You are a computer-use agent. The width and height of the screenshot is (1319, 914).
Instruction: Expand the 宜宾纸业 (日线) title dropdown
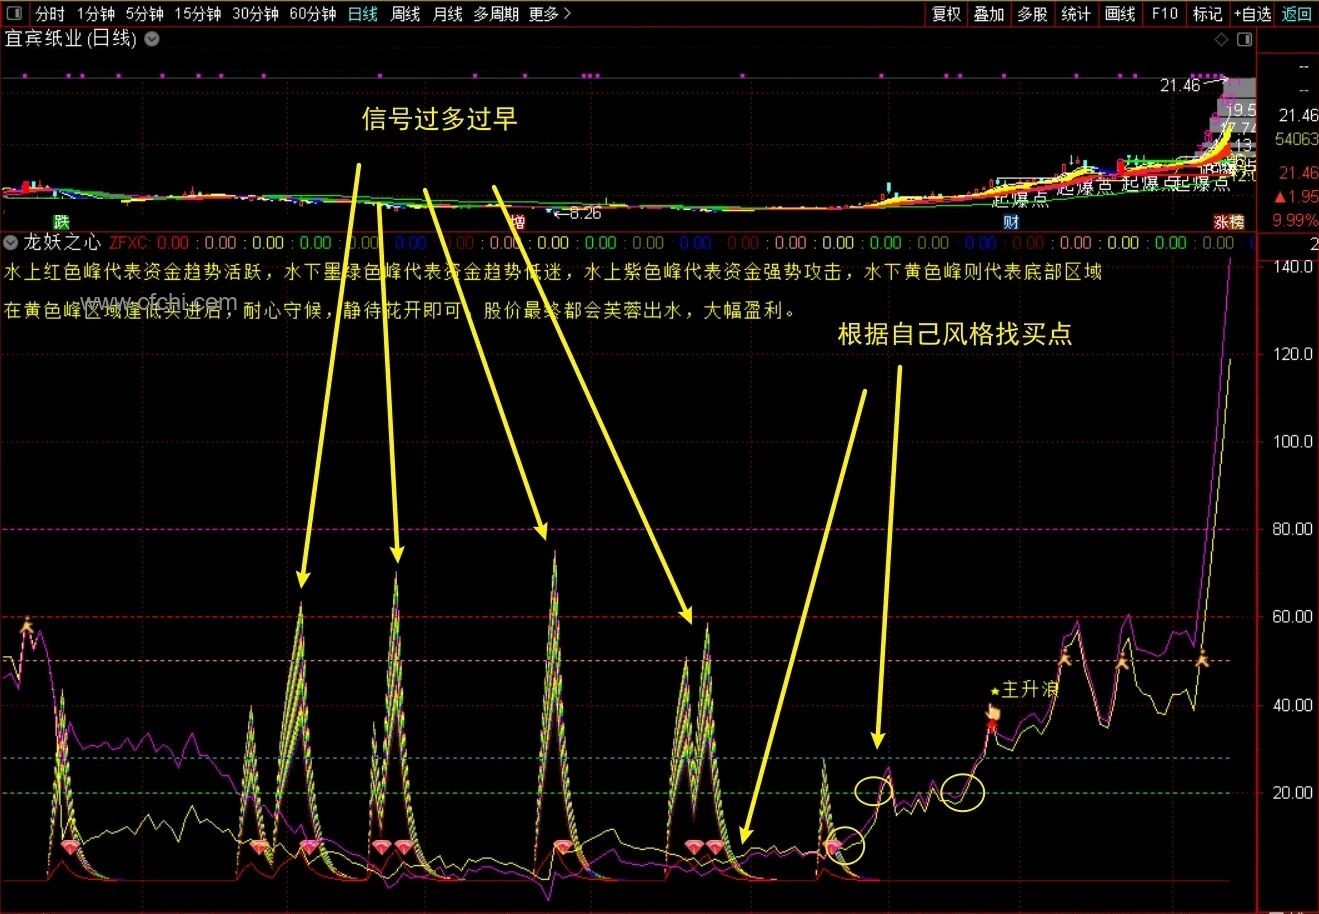[x=152, y=39]
